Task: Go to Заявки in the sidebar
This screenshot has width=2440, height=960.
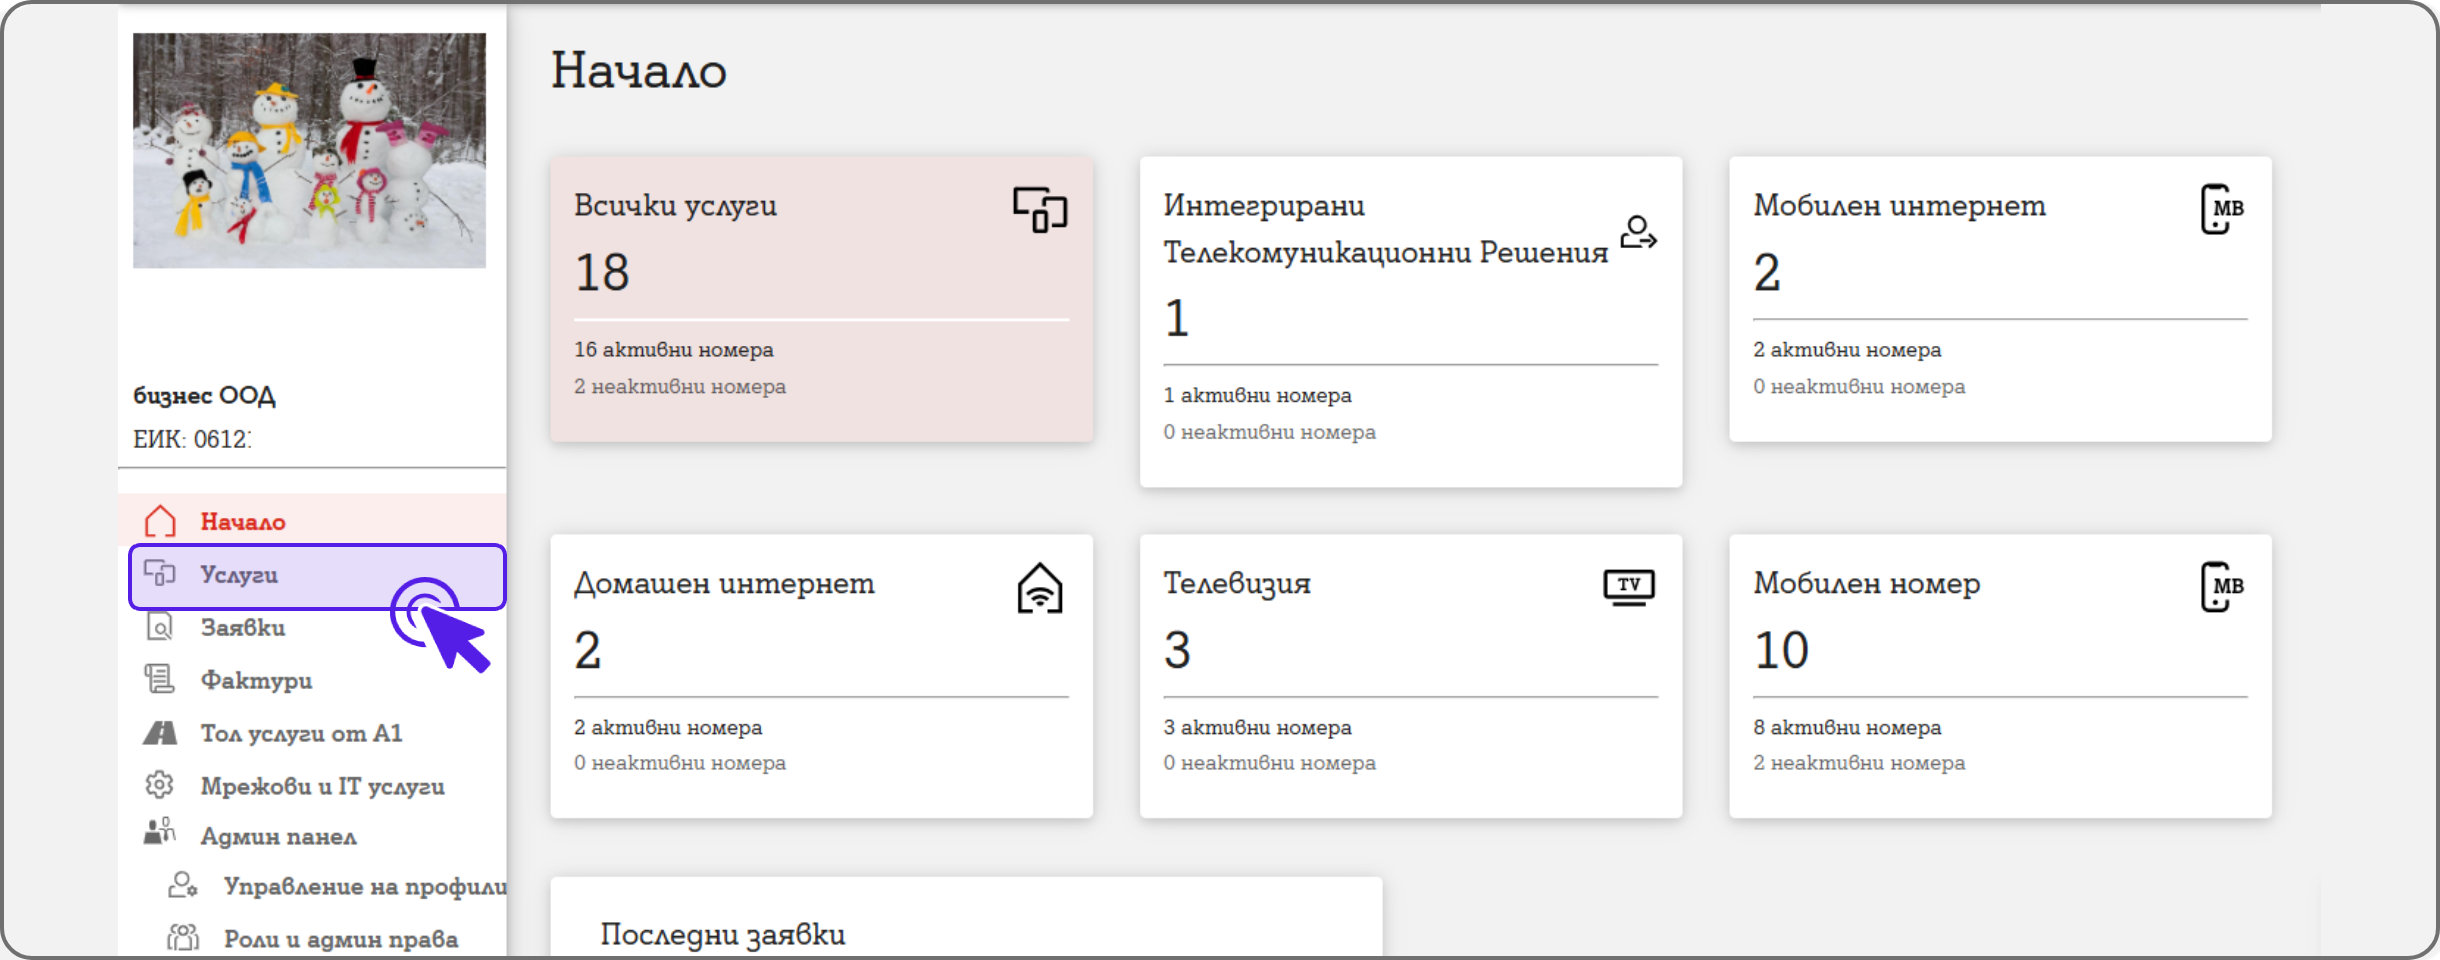Action: [x=243, y=627]
